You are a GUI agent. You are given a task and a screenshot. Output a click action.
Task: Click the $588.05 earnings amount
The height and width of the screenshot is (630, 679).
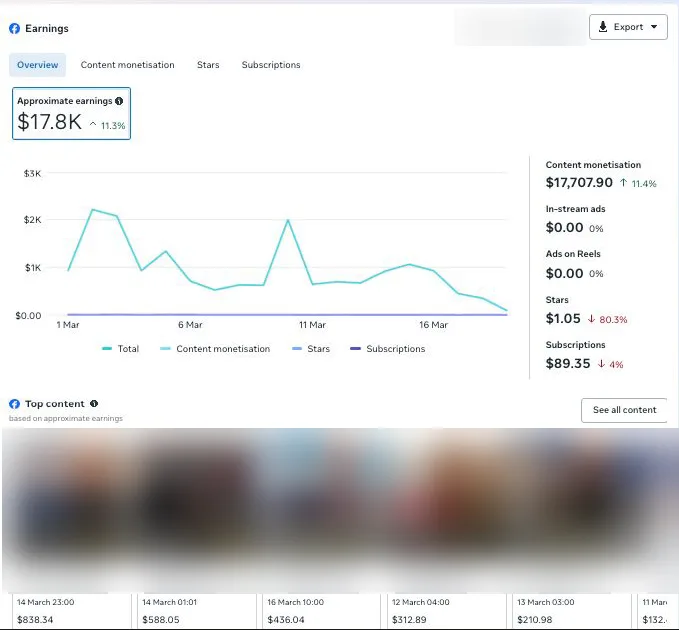pos(161,620)
